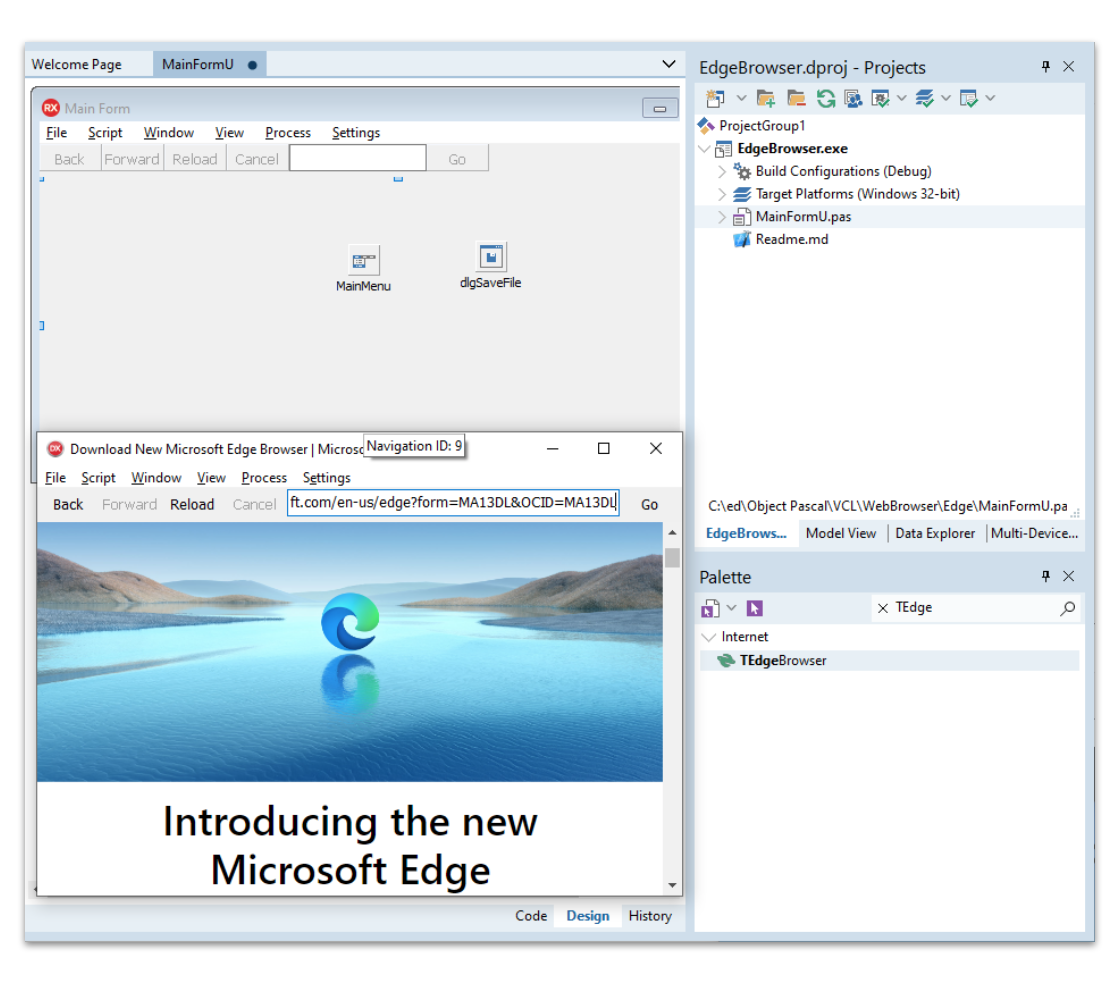Close the Palette panel
1116x988 pixels.
coord(1068,576)
